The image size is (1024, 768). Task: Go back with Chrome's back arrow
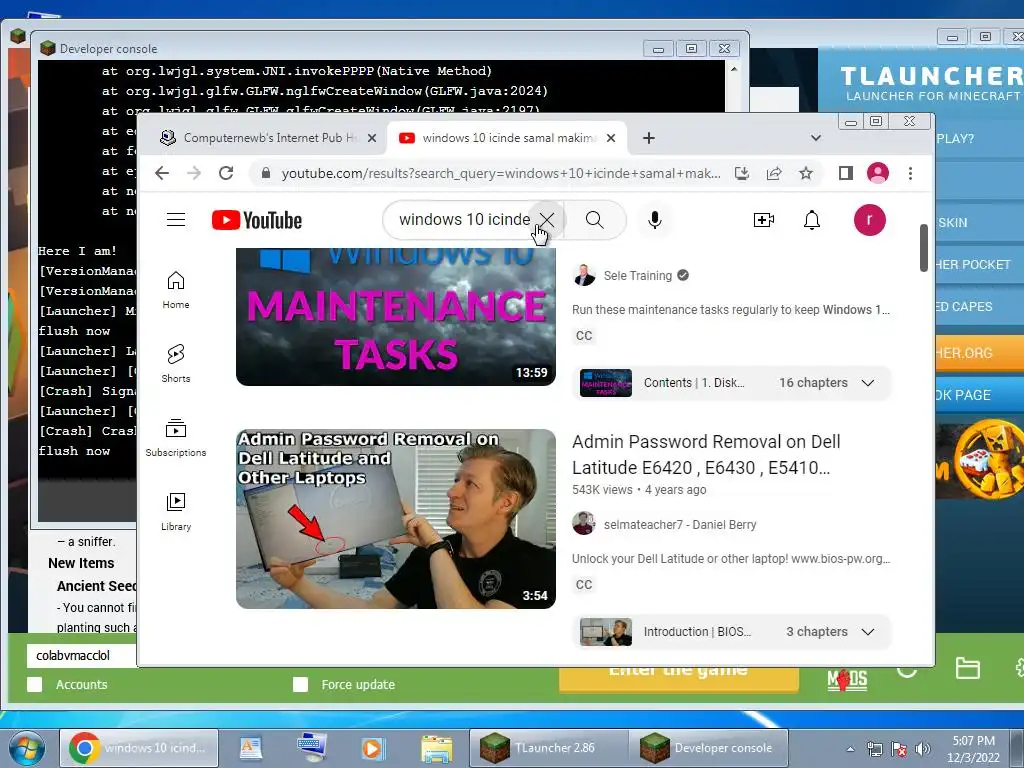coord(162,173)
